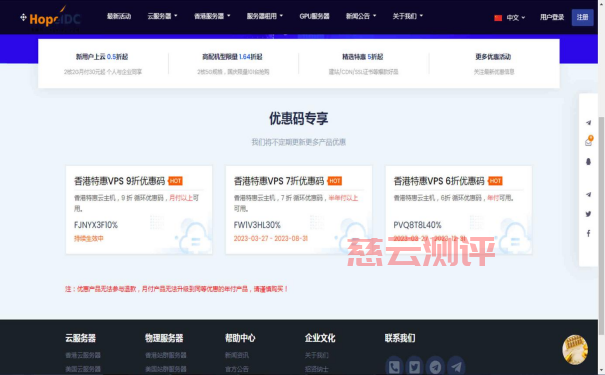
Task: Click coupon code PVQ8T8L40%
Action: point(417,225)
